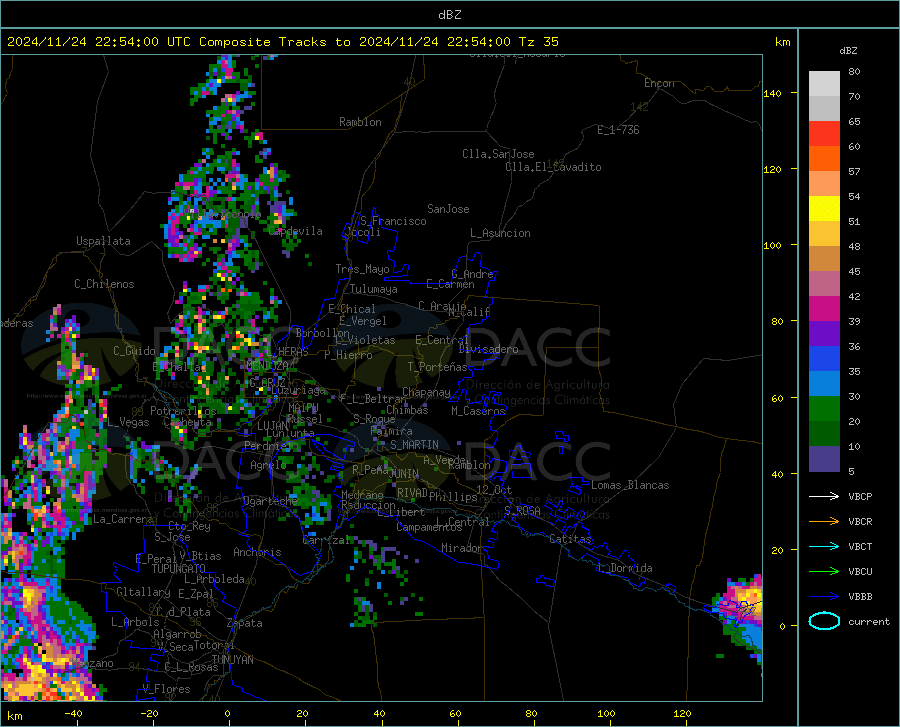Click the 'current' legend label
The height and width of the screenshot is (727, 900).
(869, 621)
